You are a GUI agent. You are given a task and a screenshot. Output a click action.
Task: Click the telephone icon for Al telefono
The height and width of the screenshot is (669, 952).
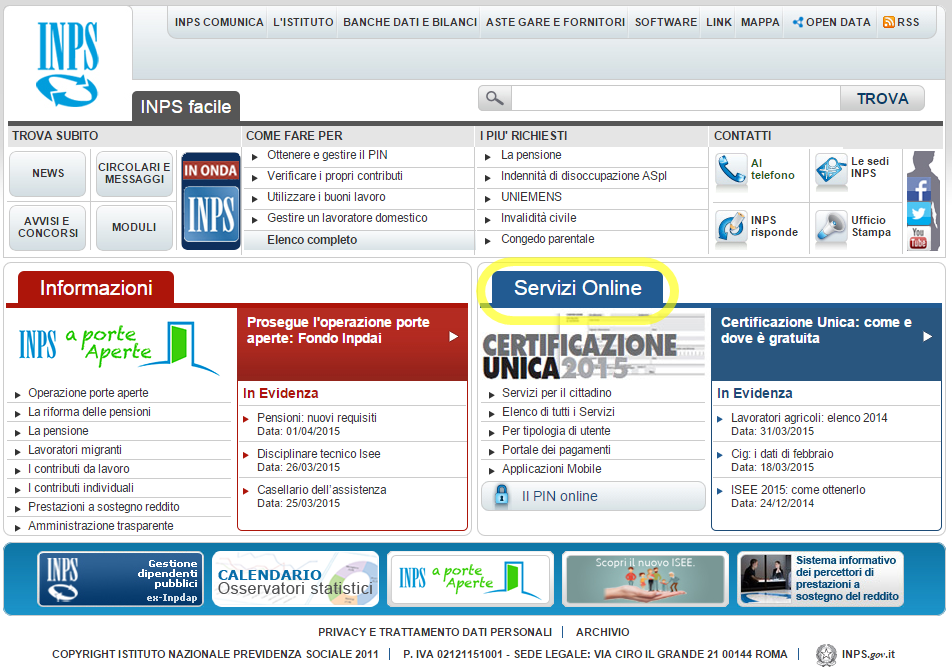[x=731, y=169]
